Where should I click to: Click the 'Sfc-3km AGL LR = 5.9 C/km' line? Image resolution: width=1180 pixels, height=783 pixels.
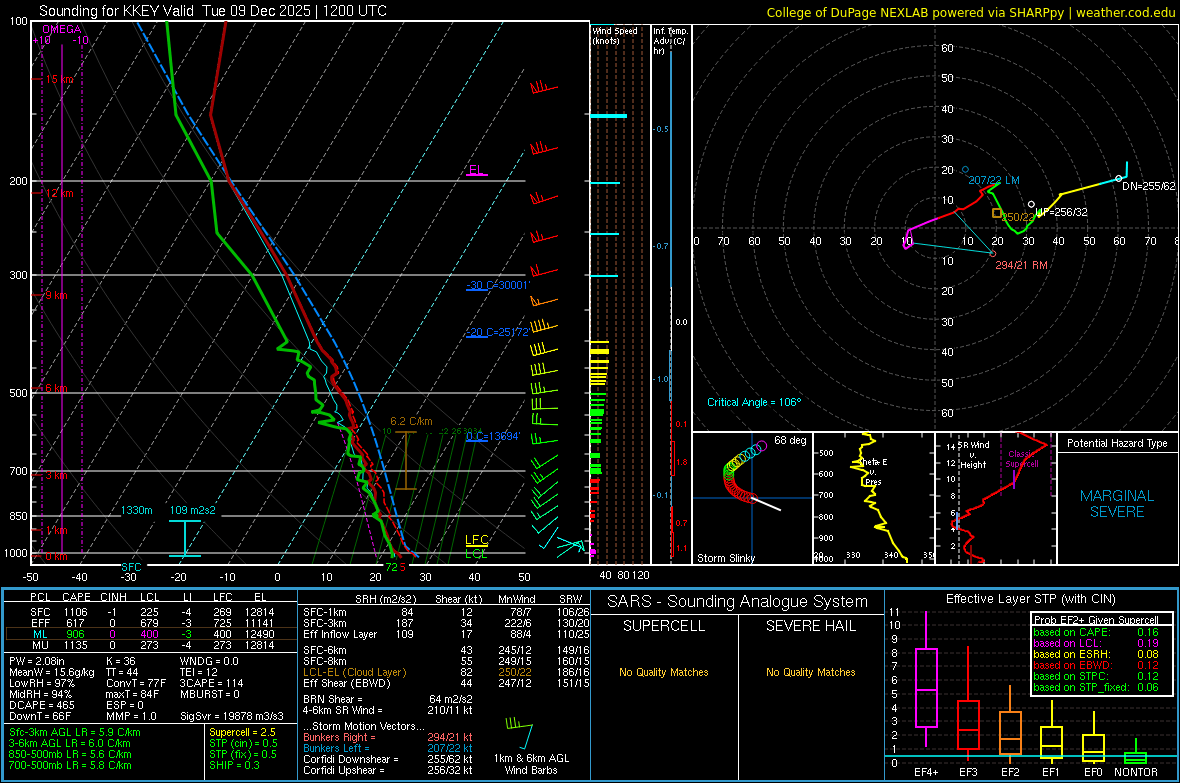75,733
